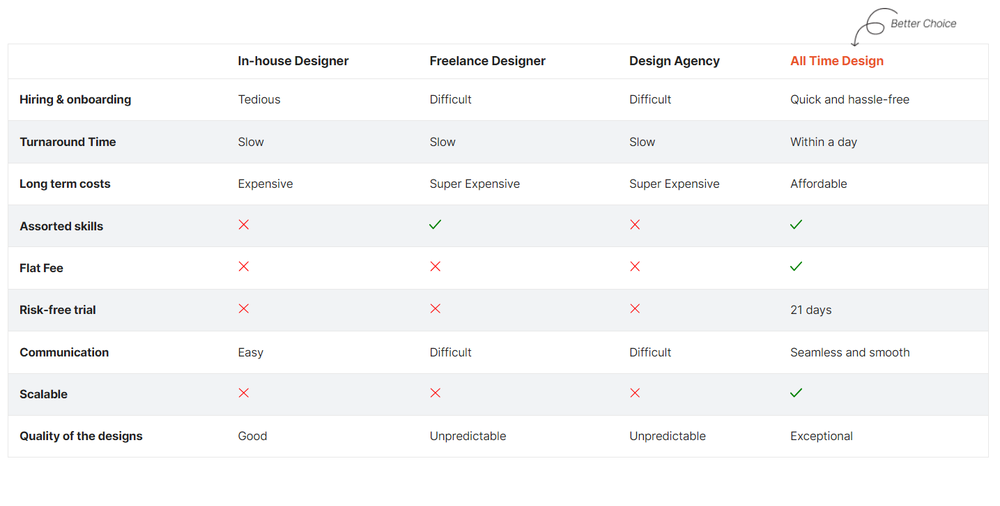
Task: Click the green checkmark for Freelance Designer Assorted skills
Action: click(x=435, y=225)
